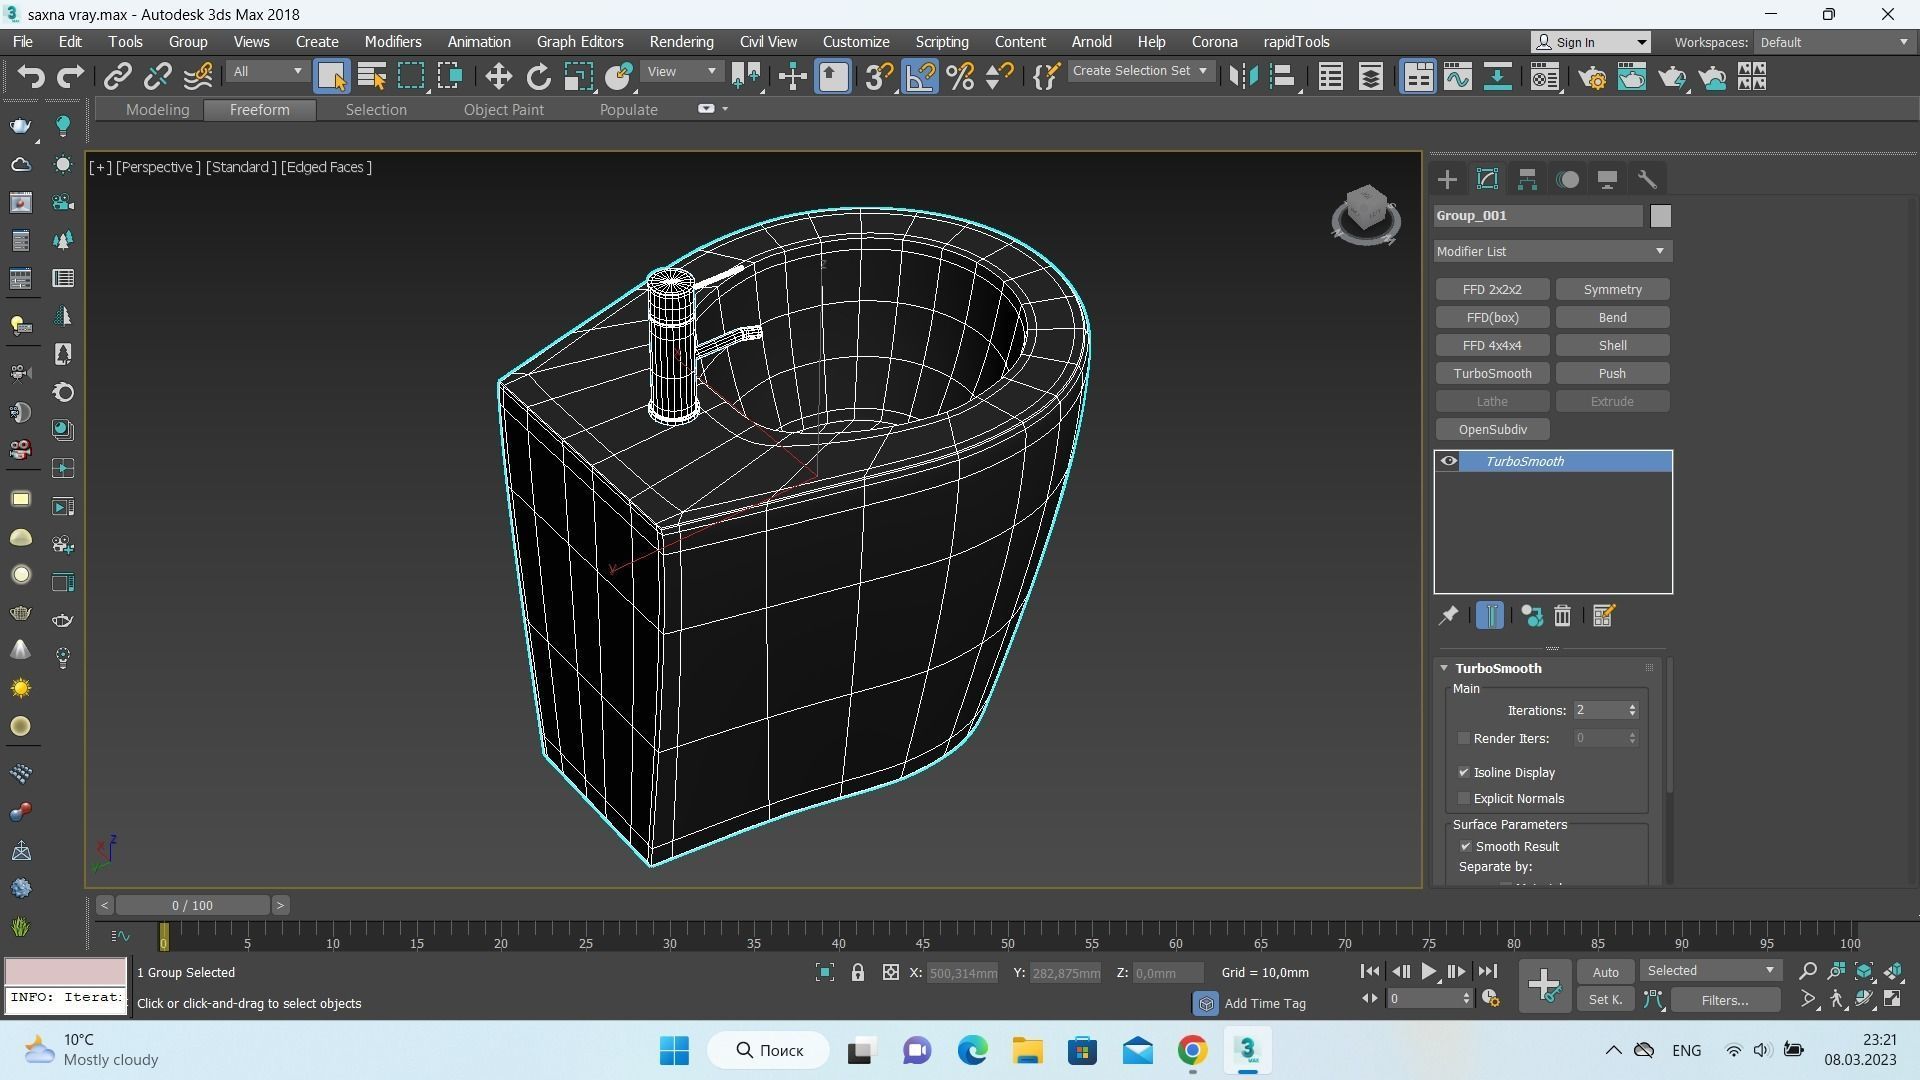The image size is (1920, 1080).
Task: Open the Selected key filter dropdown
Action: (1711, 971)
